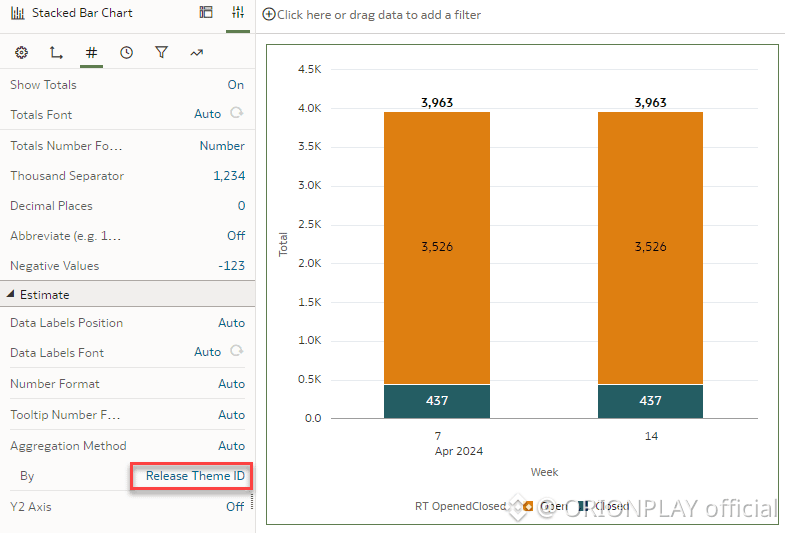This screenshot has height=533, width=785.
Task: Toggle Y2 Axis Off value
Action: tap(235, 507)
